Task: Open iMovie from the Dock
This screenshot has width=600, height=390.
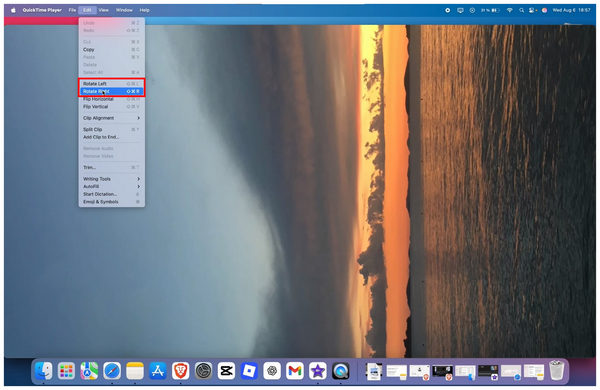Action: [x=318, y=371]
